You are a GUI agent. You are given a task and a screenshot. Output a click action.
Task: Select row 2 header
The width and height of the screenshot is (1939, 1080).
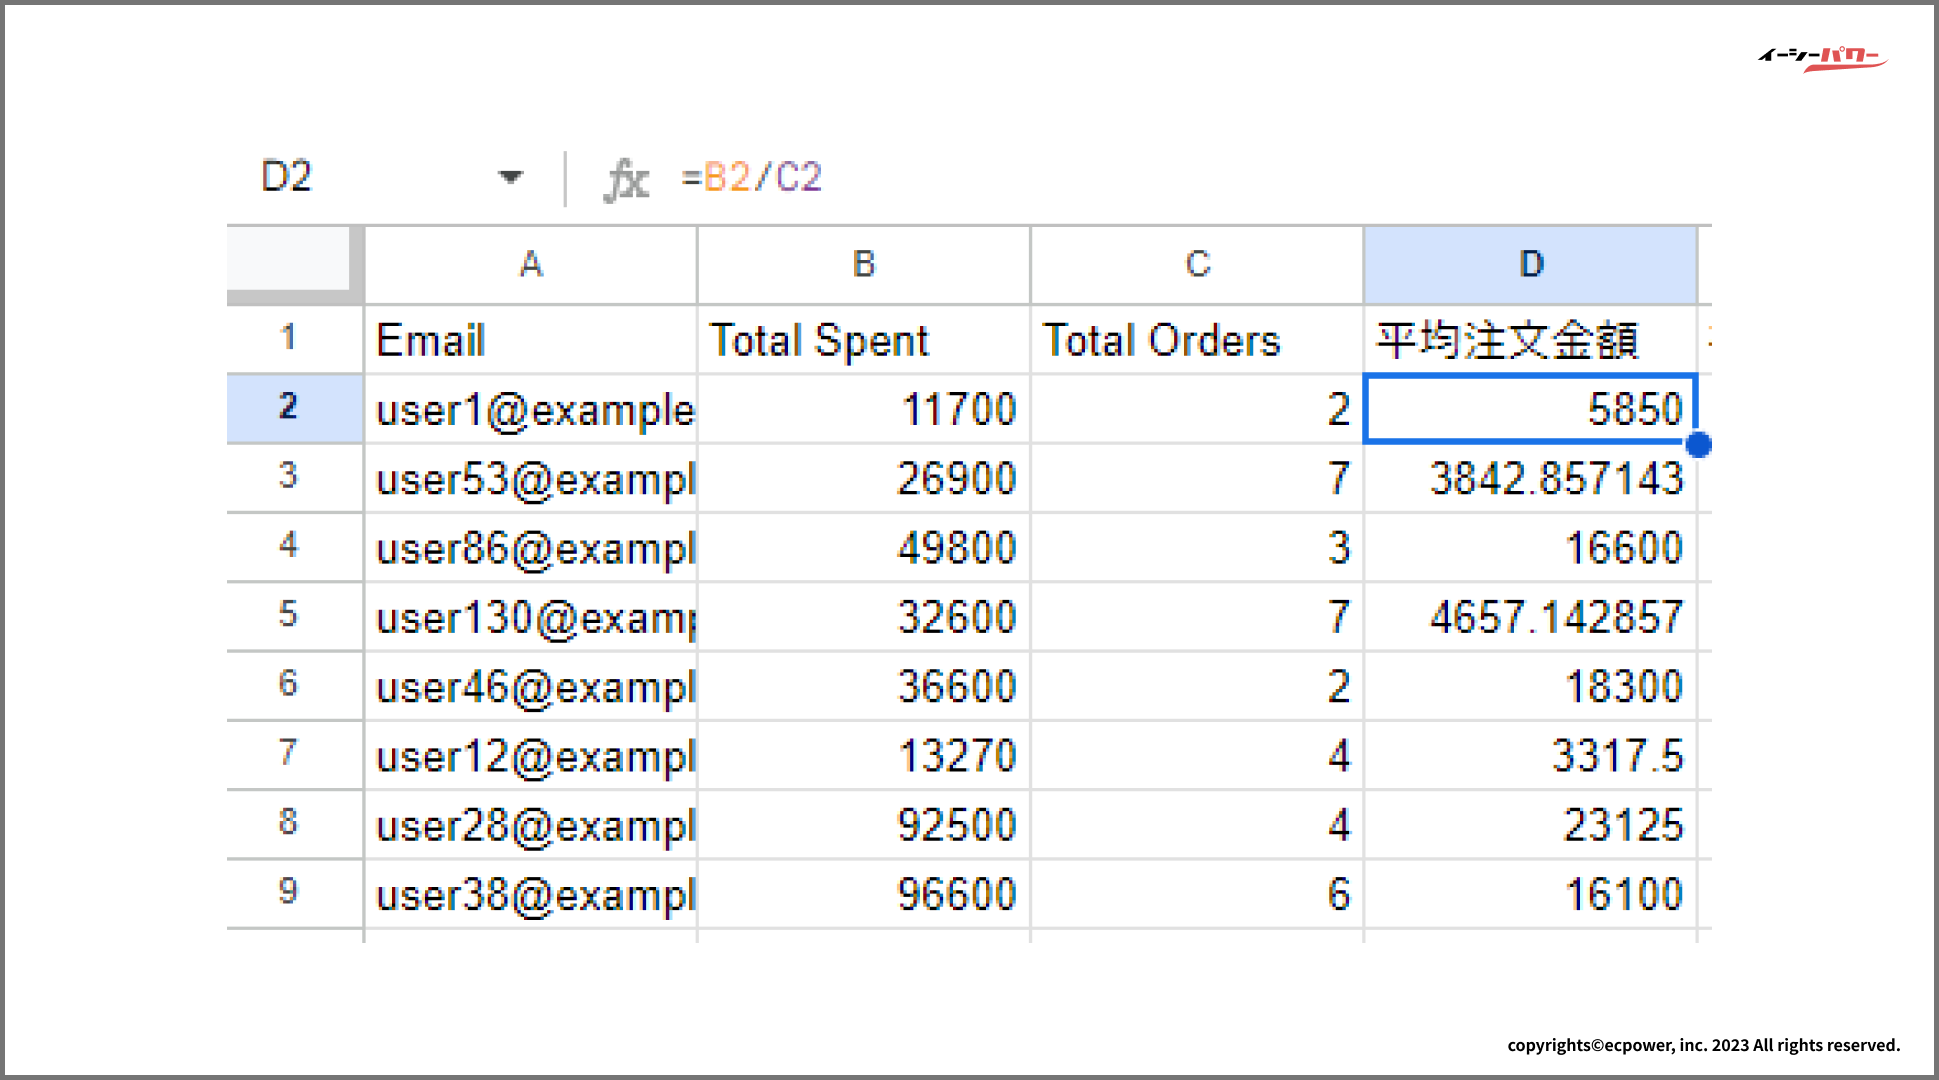tap(290, 408)
